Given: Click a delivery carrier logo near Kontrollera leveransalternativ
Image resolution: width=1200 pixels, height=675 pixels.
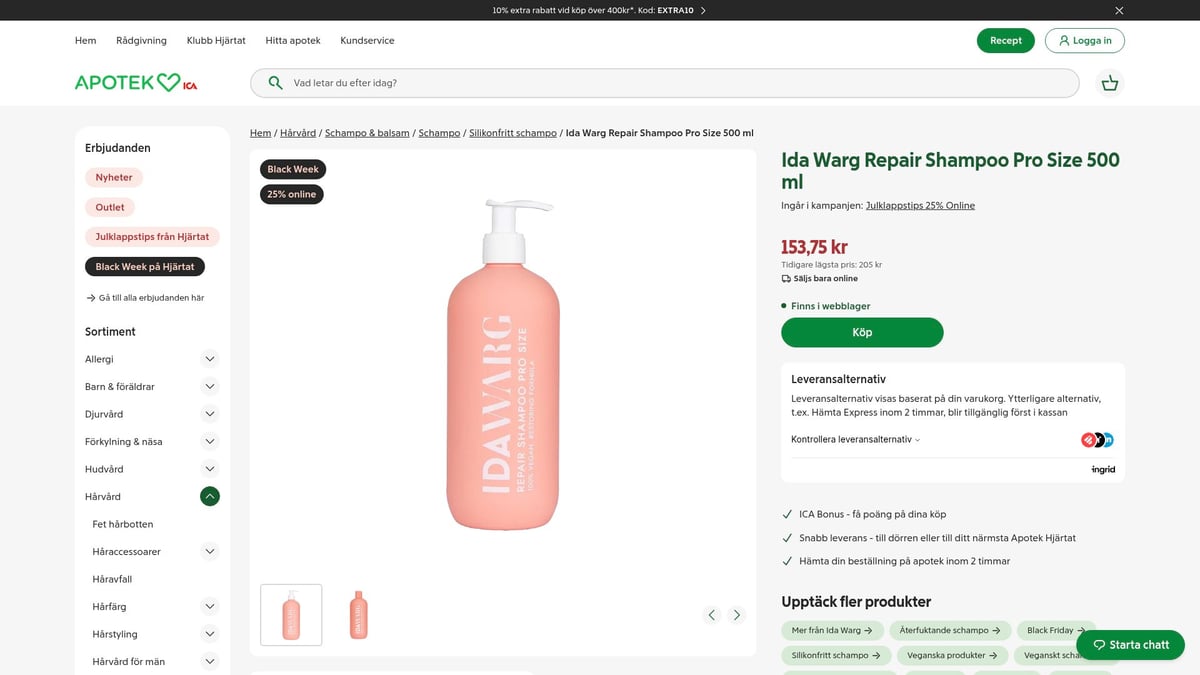Looking at the screenshot, I should pos(1089,438).
